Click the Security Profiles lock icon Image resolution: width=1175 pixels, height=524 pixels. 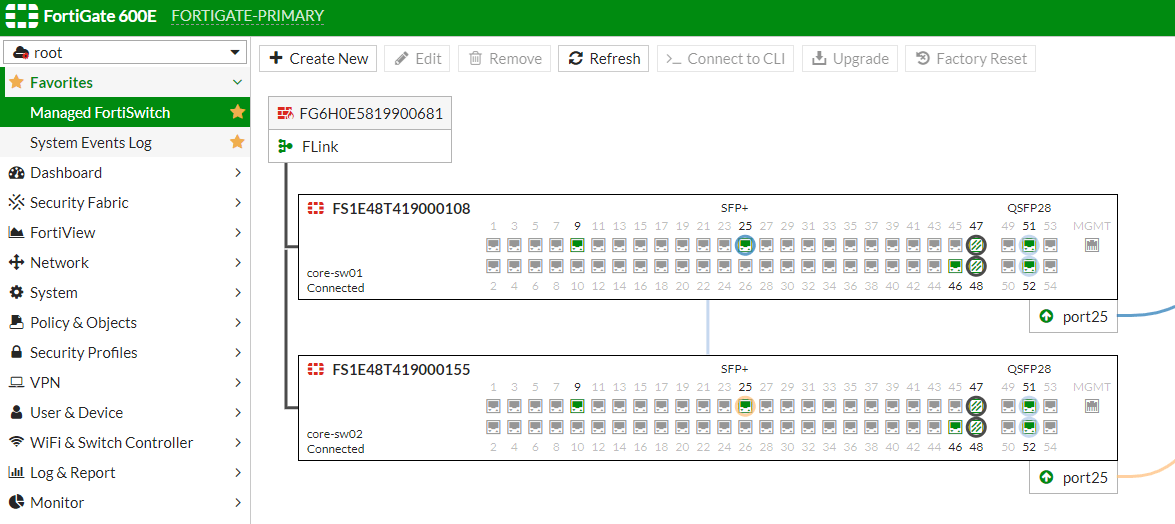16,352
